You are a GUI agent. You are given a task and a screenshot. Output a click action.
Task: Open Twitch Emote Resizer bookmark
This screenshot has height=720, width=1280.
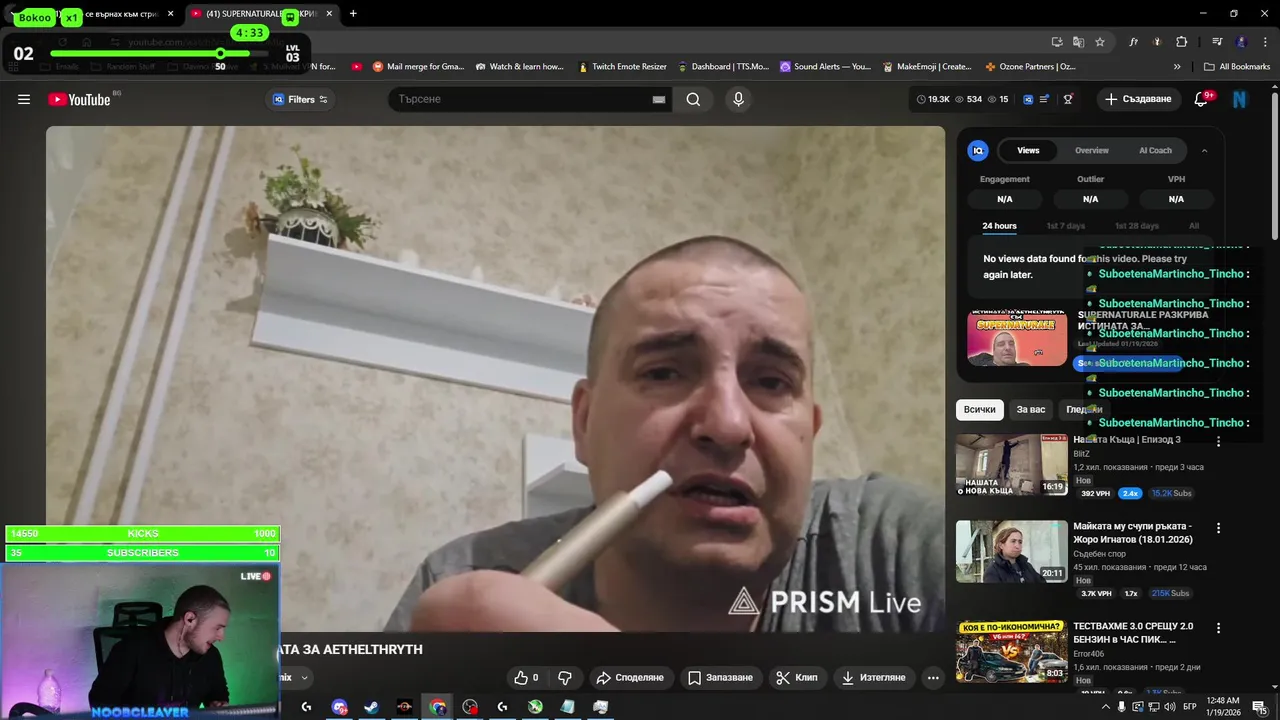622,67
